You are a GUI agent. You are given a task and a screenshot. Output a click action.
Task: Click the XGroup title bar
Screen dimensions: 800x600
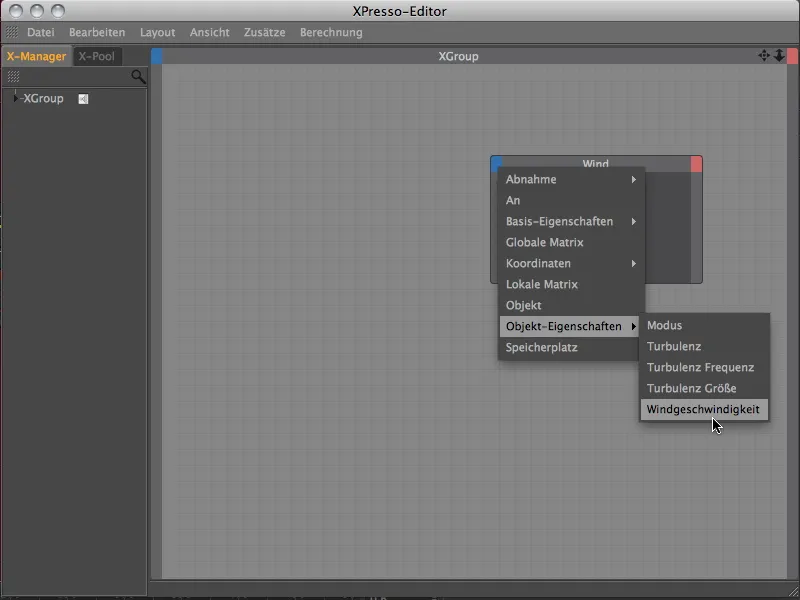point(458,56)
